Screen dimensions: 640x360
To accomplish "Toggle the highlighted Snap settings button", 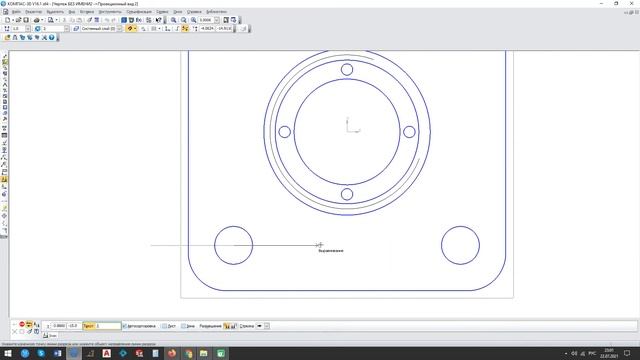I will (x=130, y=29).
